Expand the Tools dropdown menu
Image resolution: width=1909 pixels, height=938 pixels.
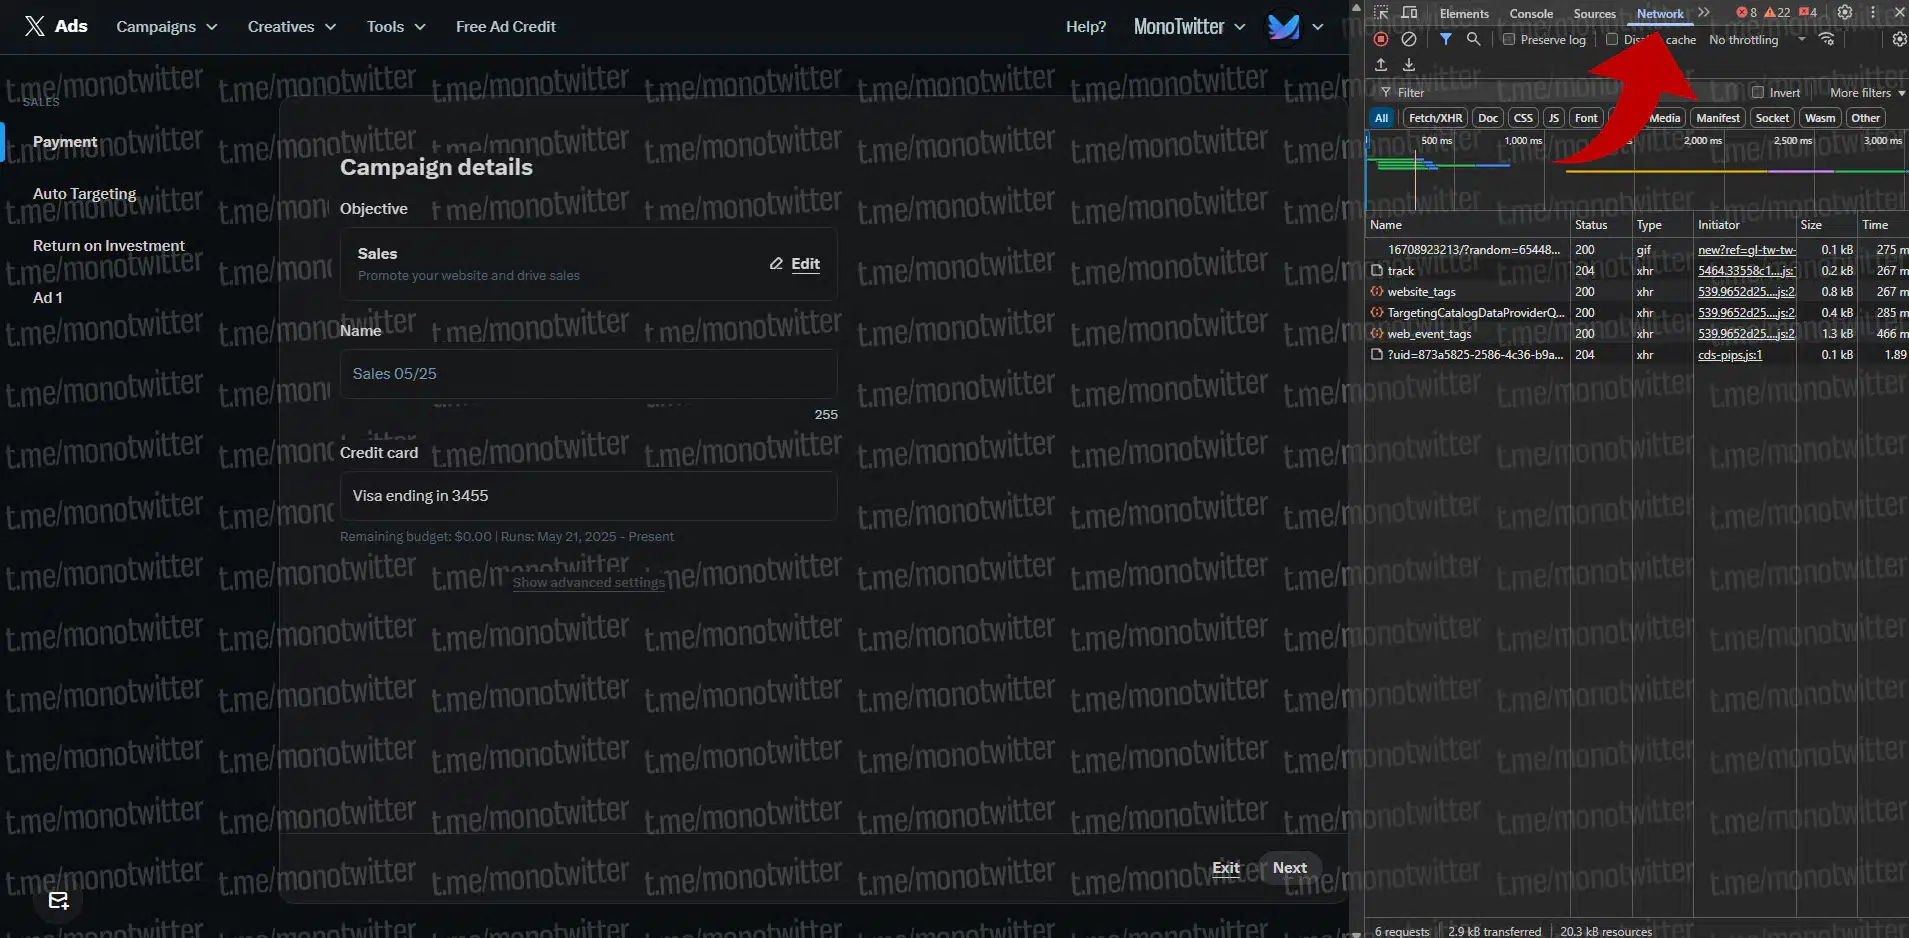point(396,27)
